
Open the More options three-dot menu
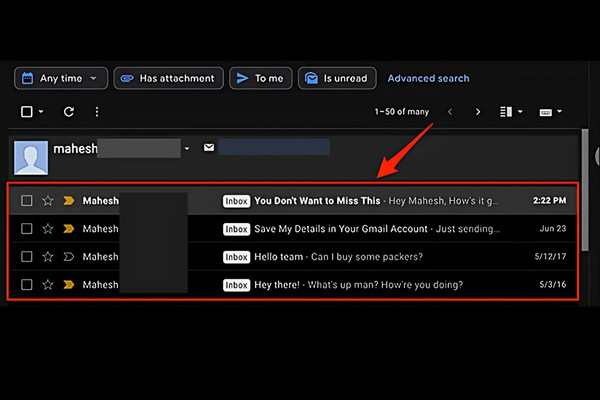tap(97, 112)
